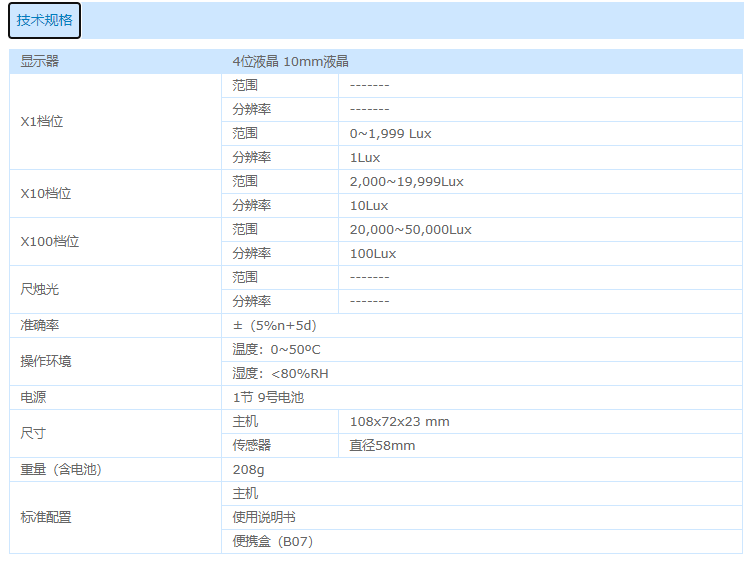Click the 100Lux resolution value
The height and width of the screenshot is (562, 747).
click(x=373, y=253)
